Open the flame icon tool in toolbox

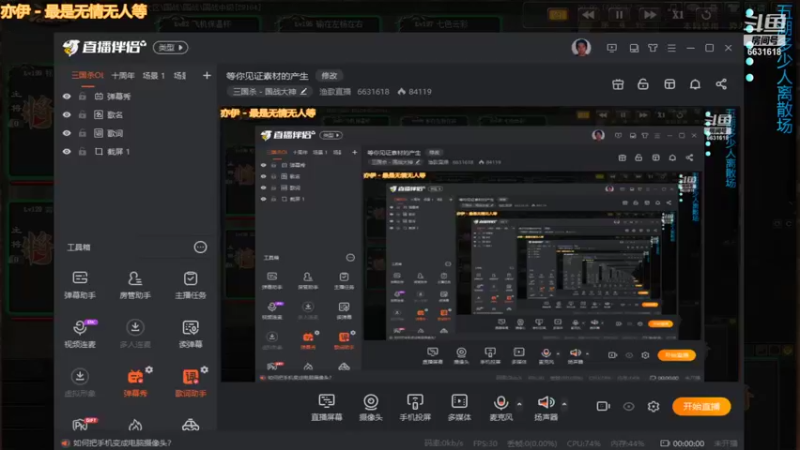135,425
